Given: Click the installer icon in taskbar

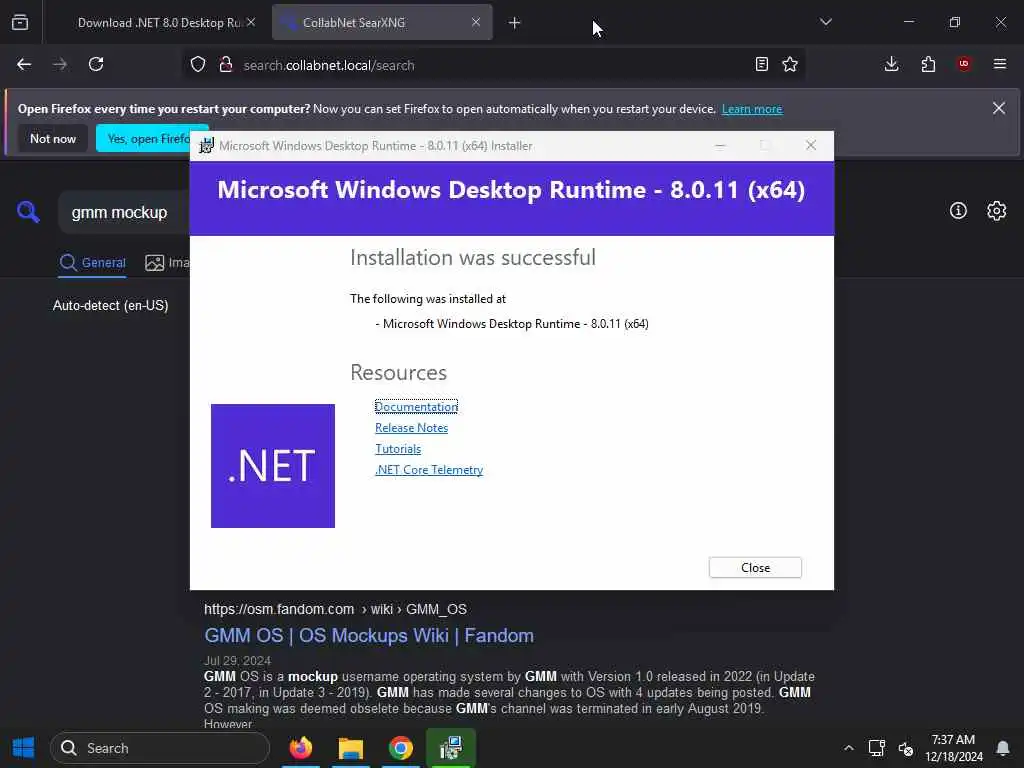Looking at the screenshot, I should point(451,748).
